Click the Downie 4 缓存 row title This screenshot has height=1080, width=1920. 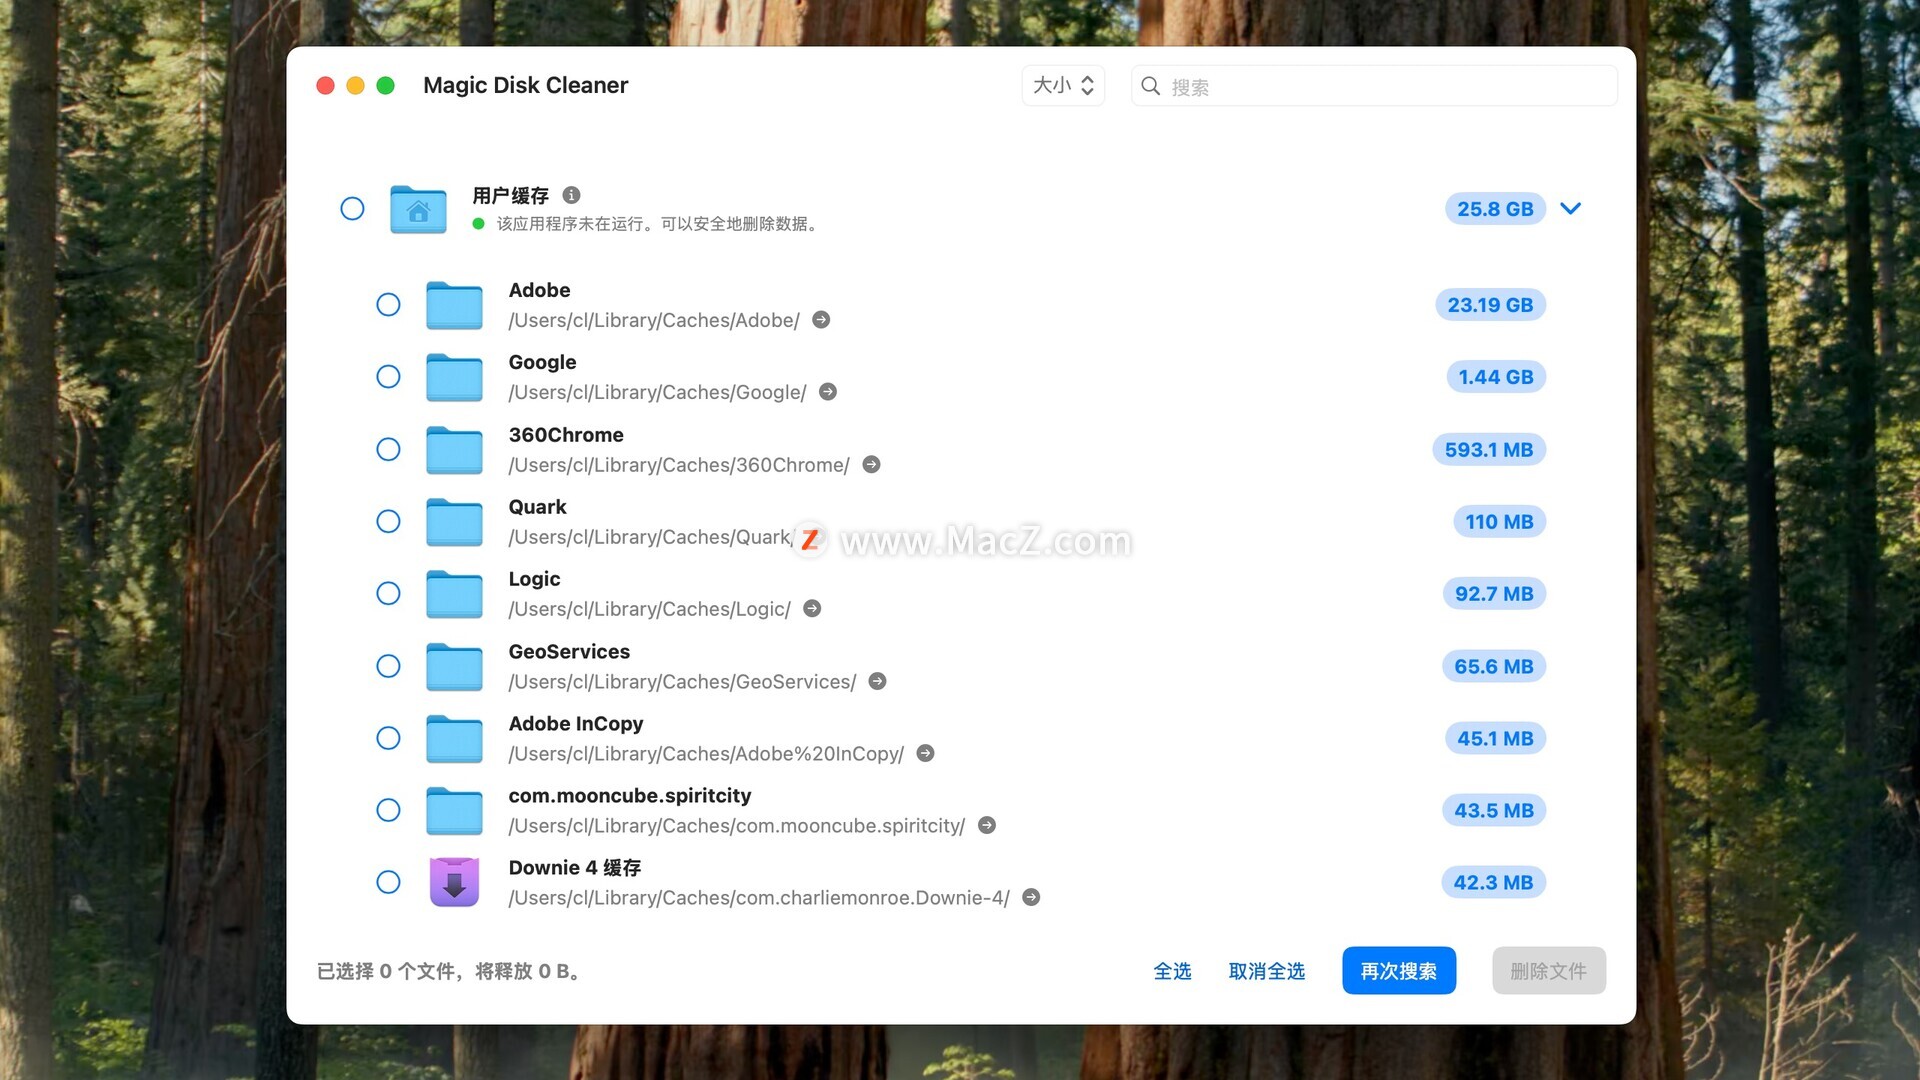[x=575, y=868]
